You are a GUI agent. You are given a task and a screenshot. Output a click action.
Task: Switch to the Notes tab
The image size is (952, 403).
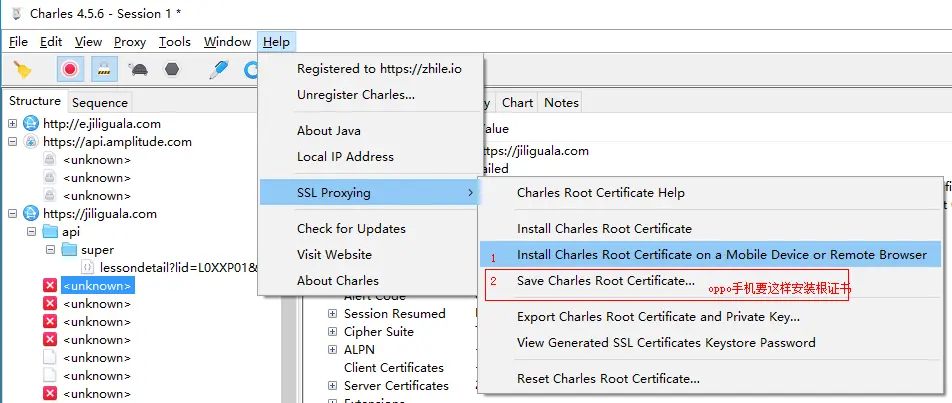coord(561,103)
